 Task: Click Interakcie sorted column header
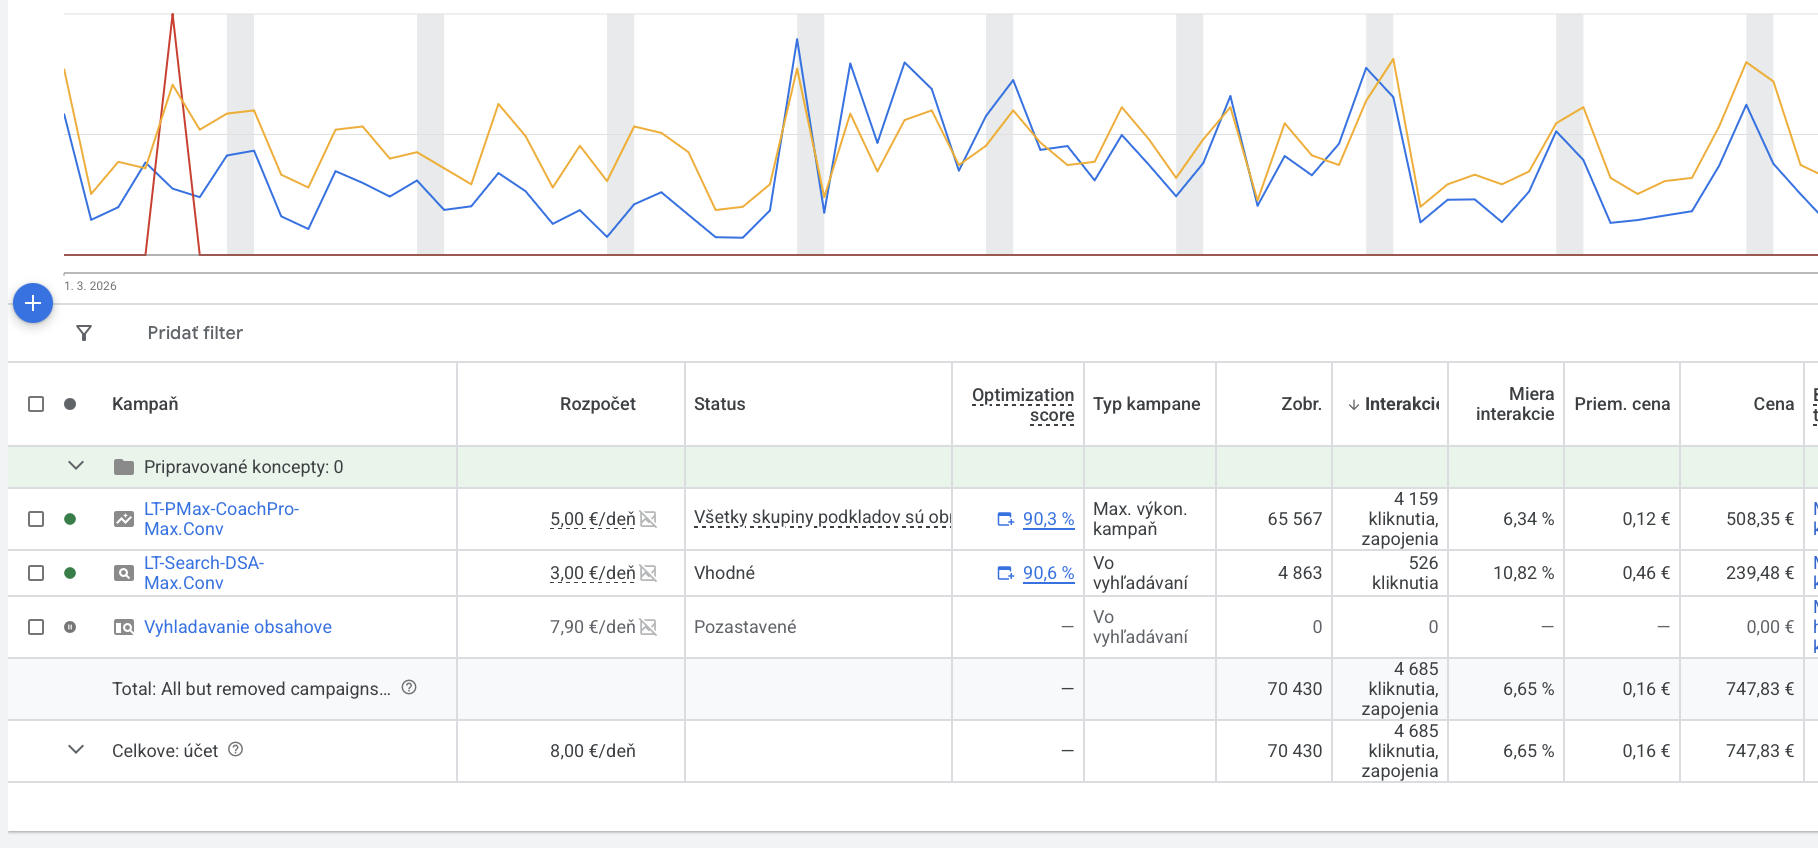1402,404
